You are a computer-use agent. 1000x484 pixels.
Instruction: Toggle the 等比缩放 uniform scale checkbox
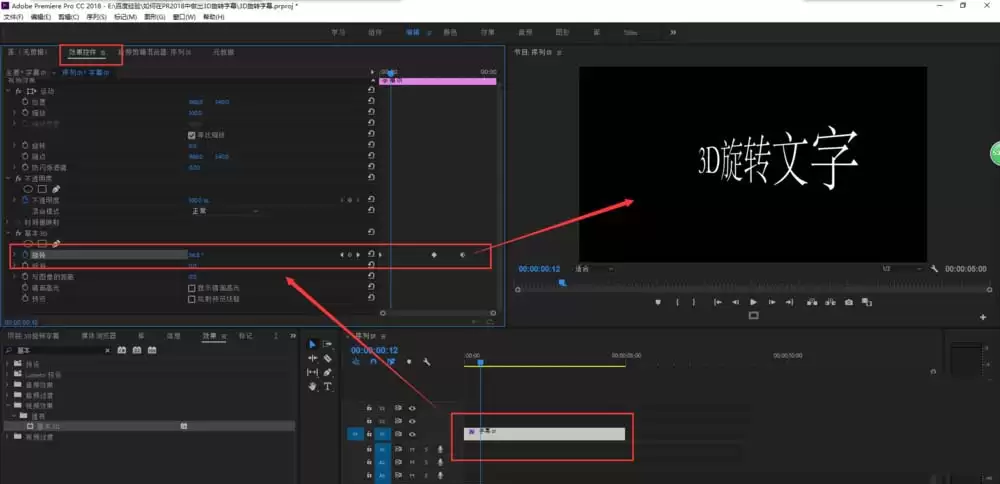coord(192,135)
